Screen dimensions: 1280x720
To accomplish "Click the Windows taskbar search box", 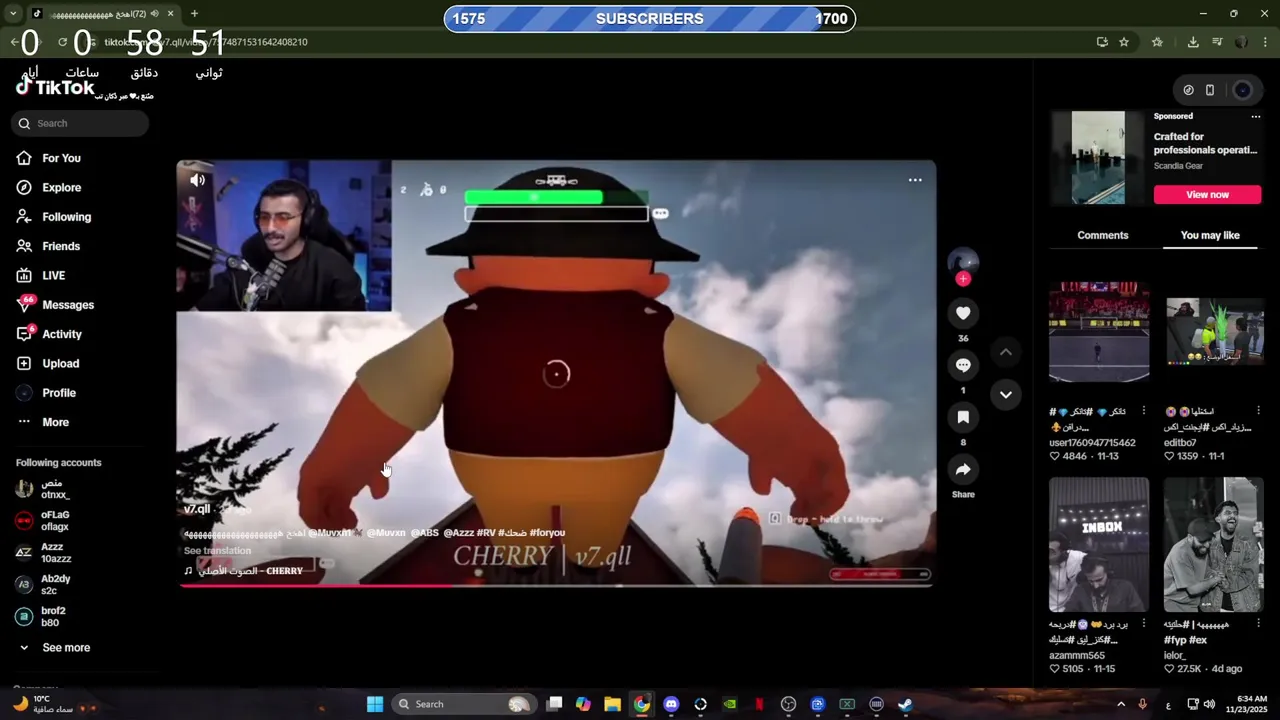I will pyautogui.click(x=463, y=704).
